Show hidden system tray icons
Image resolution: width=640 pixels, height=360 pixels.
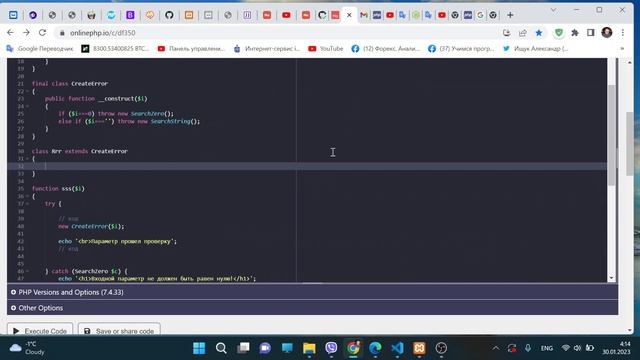click(496, 348)
